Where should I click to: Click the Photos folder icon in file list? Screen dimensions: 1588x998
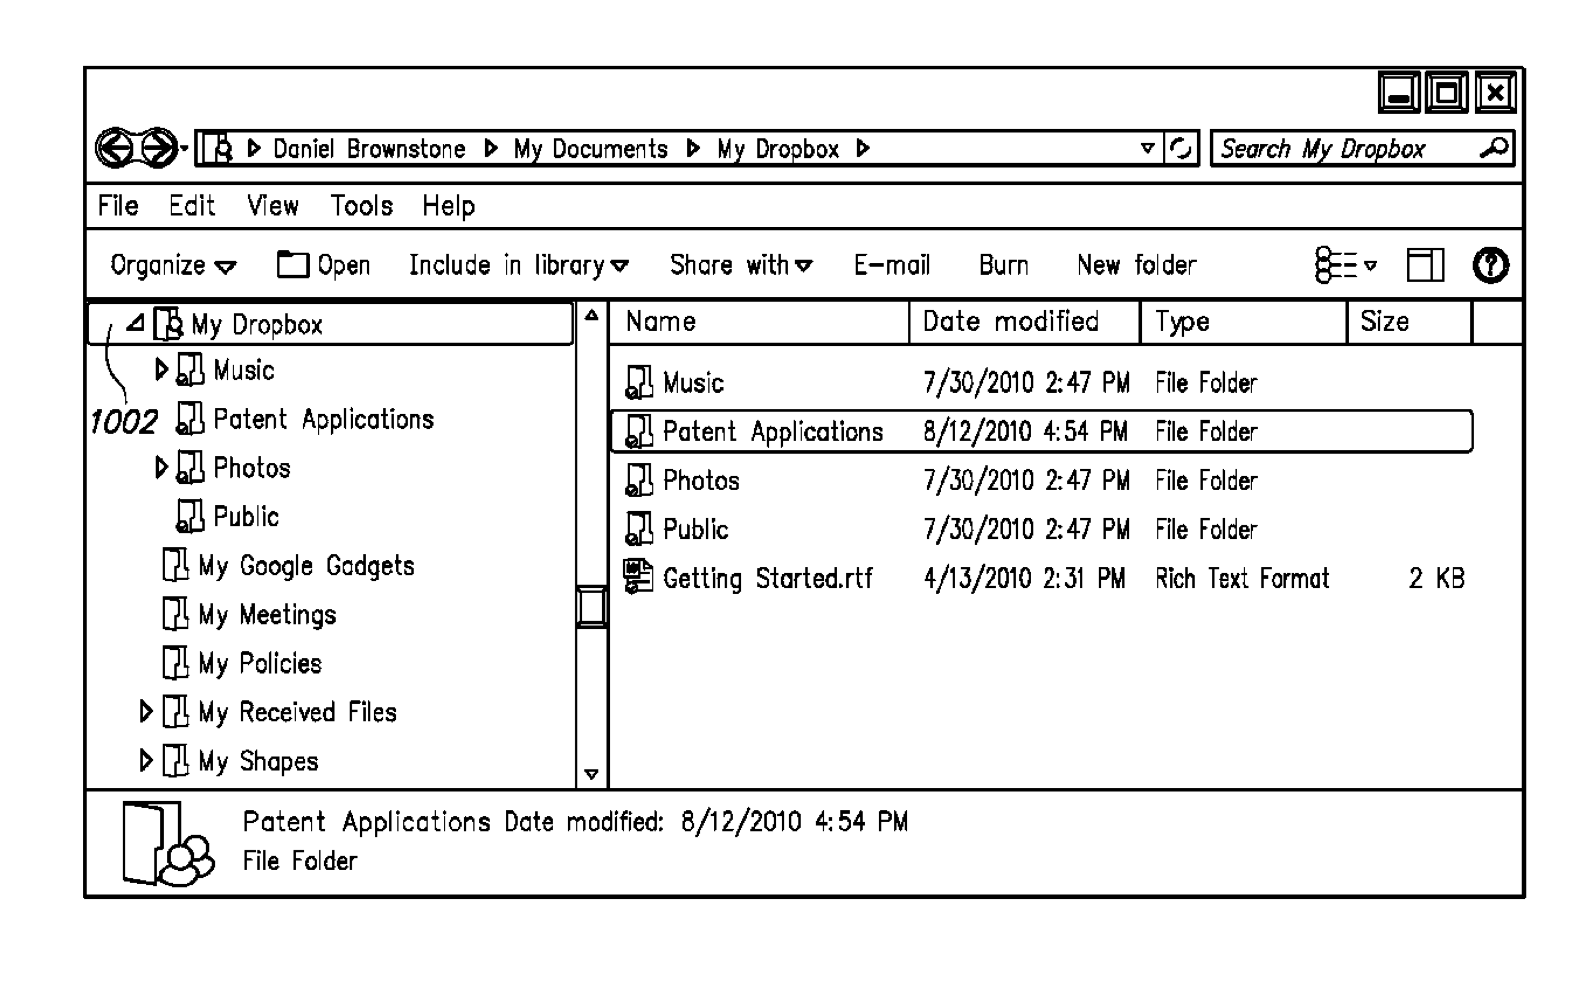point(639,481)
